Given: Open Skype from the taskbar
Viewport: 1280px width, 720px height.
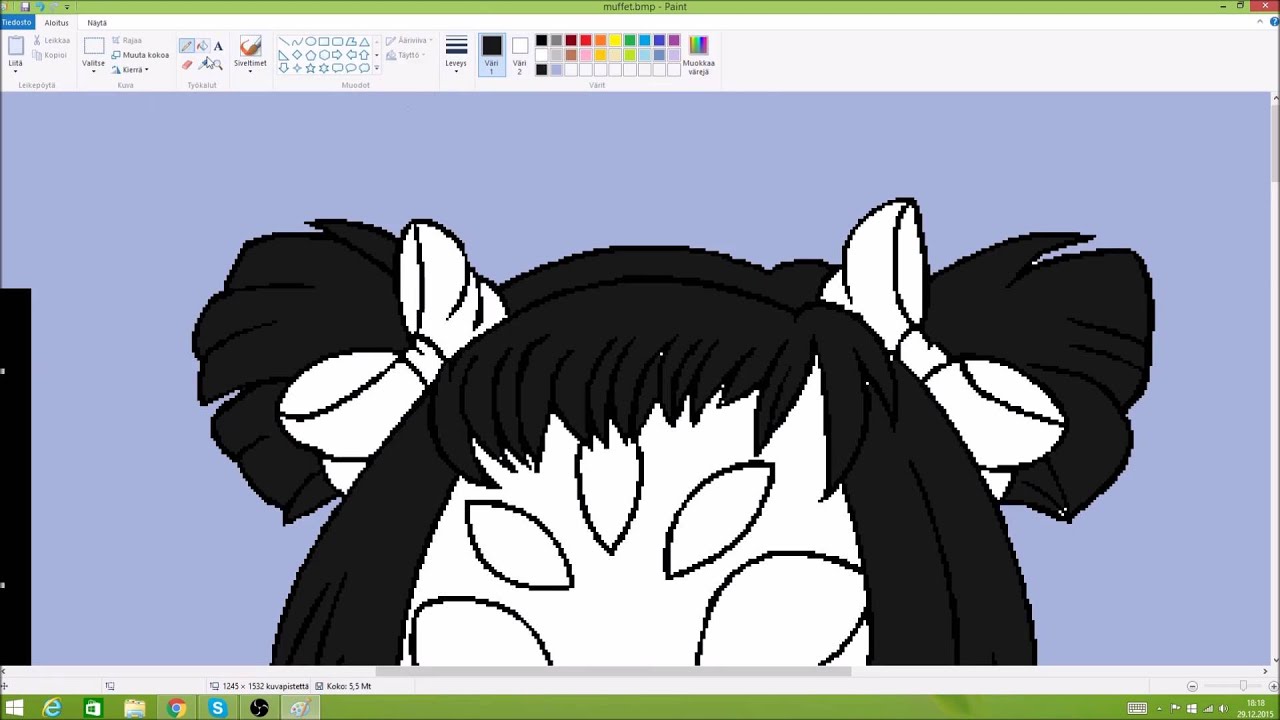Looking at the screenshot, I should (217, 709).
